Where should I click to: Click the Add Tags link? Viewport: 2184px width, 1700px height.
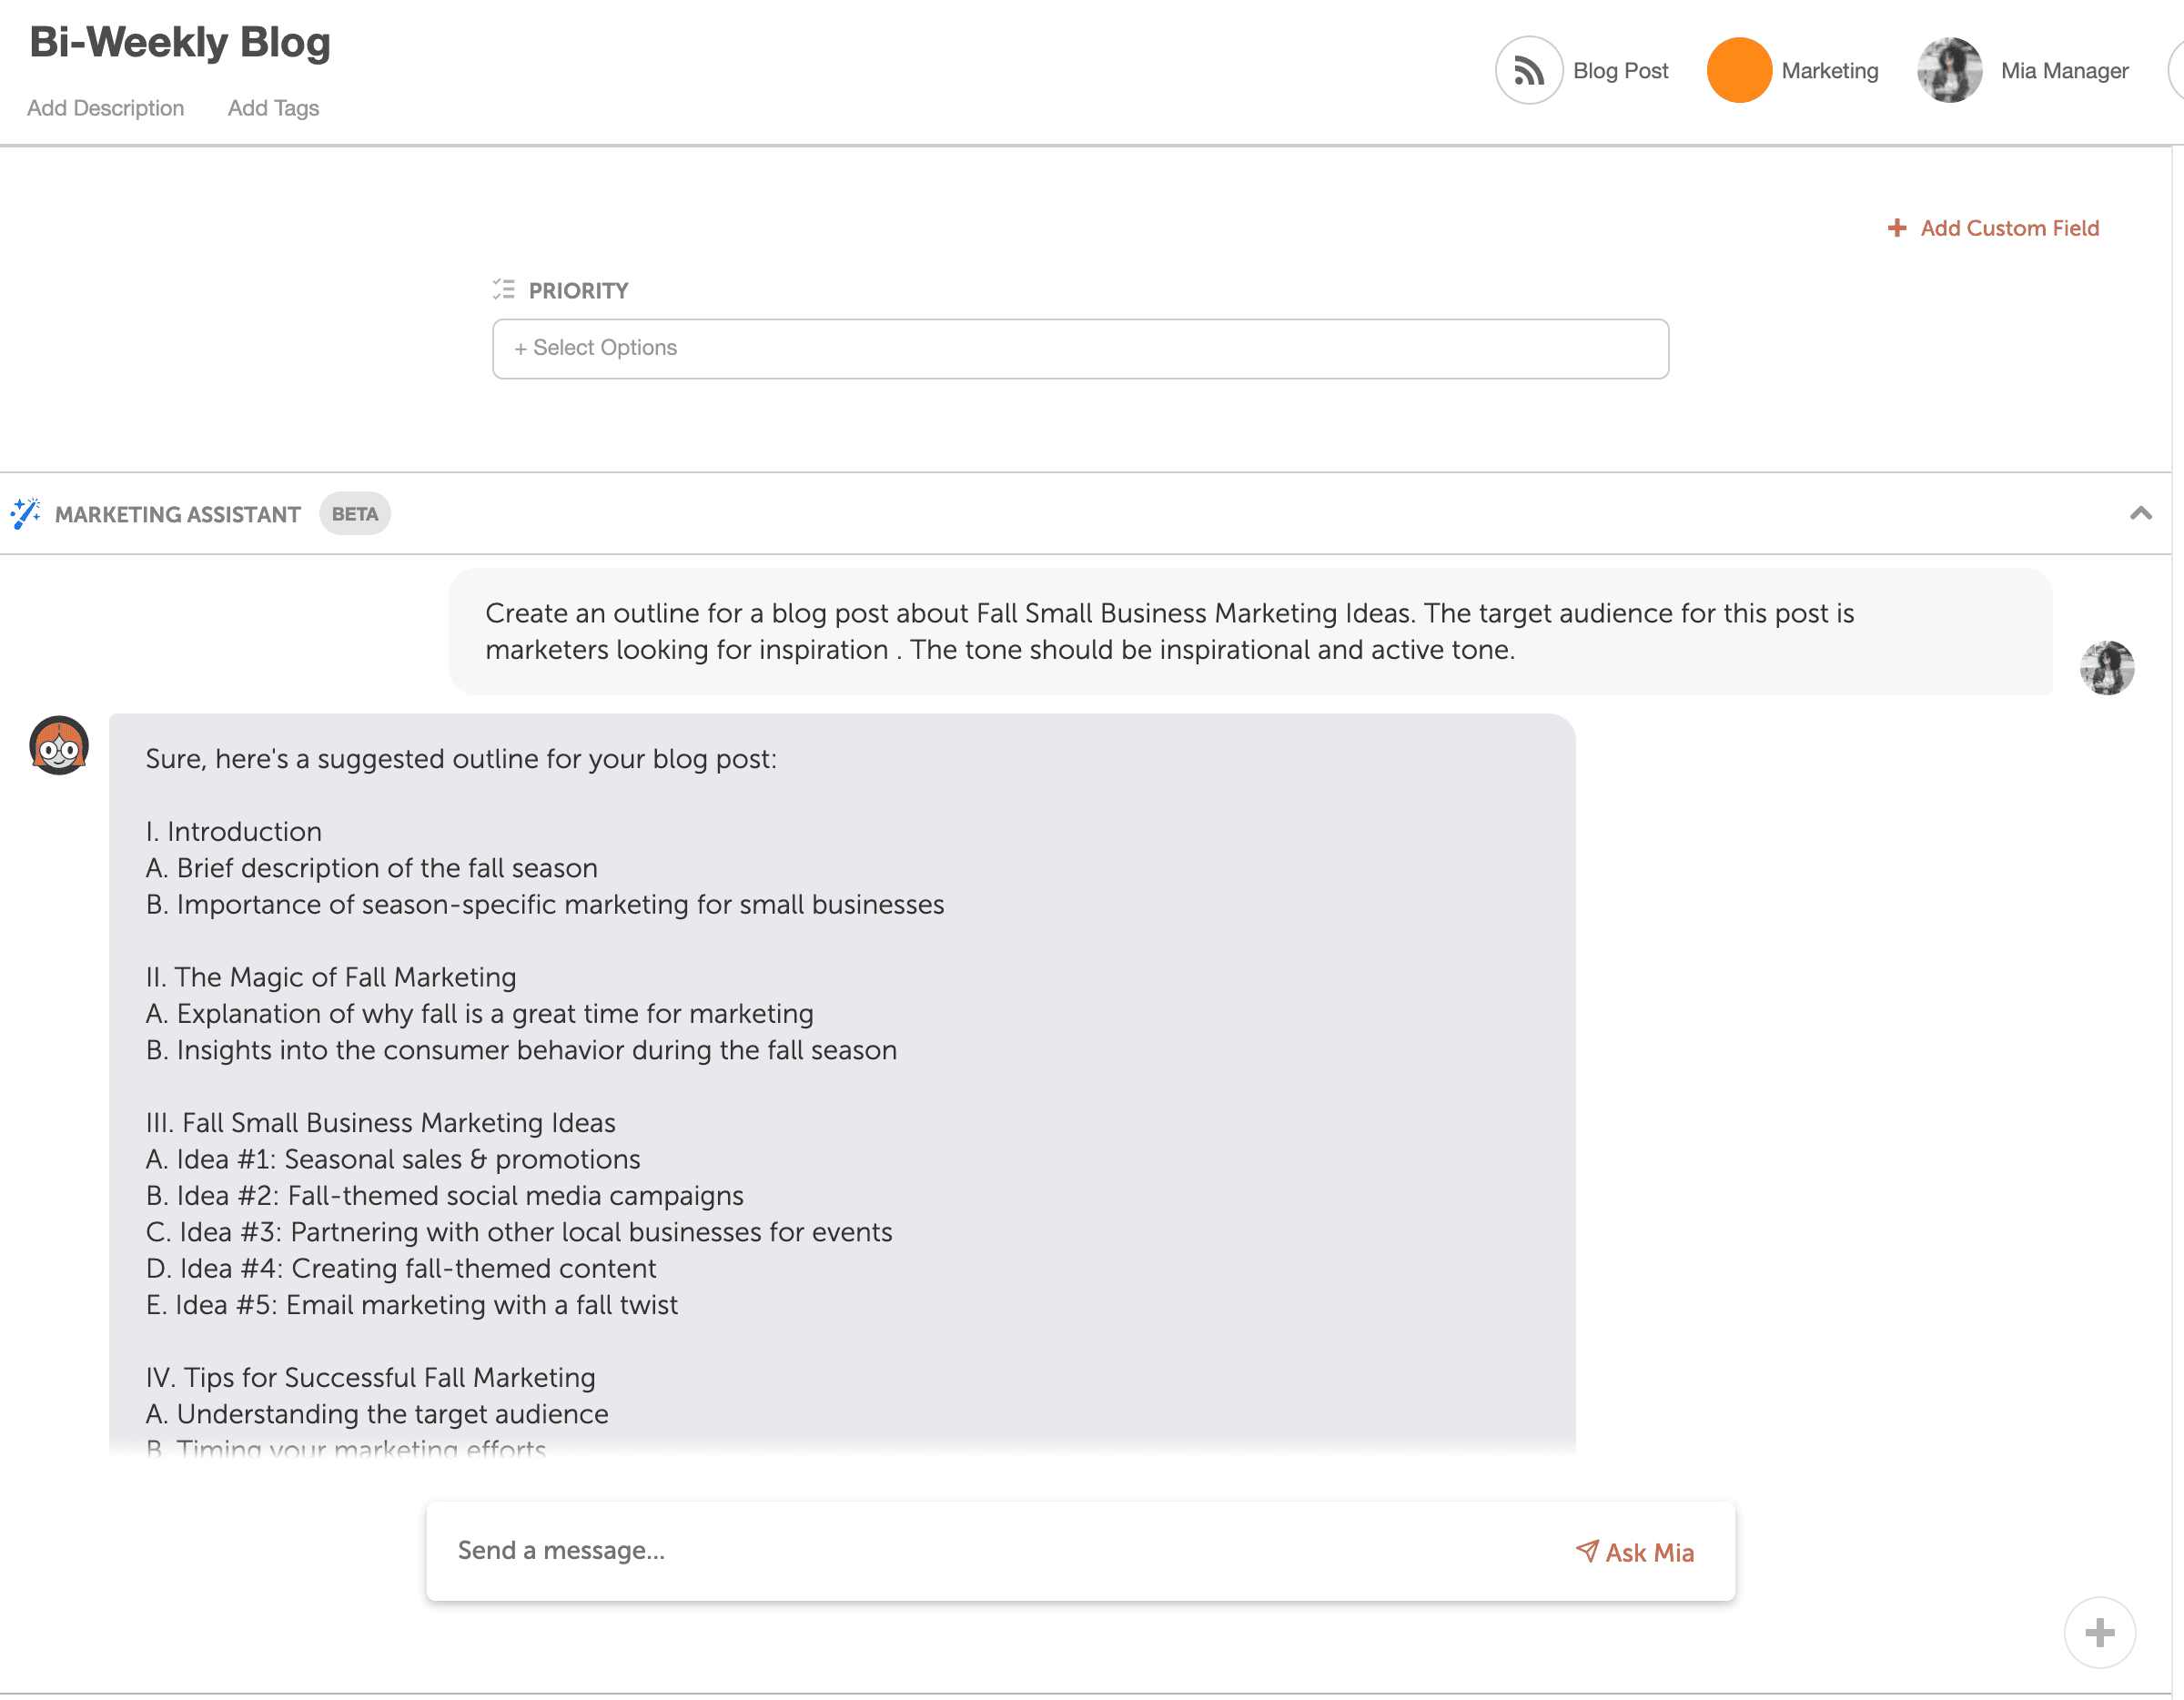(272, 108)
